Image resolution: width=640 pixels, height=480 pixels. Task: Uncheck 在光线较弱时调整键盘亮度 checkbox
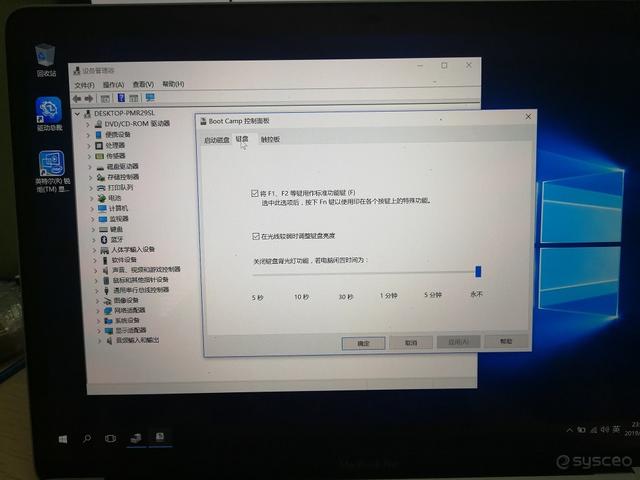coord(256,236)
